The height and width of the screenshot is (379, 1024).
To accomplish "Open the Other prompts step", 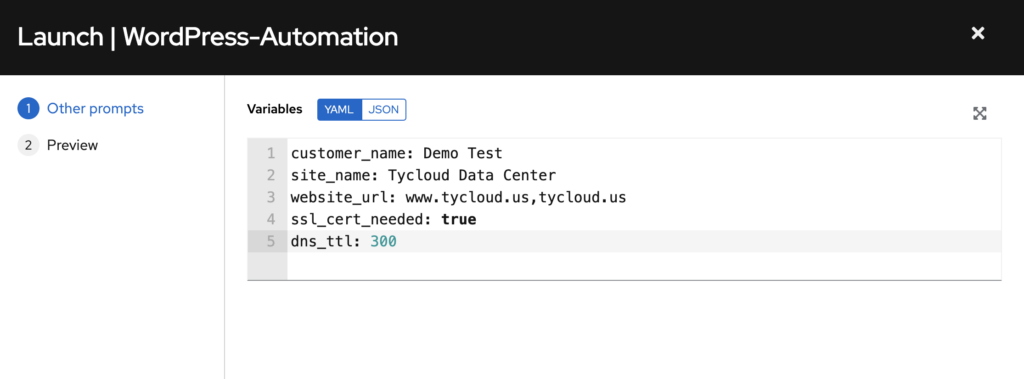I will tap(95, 108).
